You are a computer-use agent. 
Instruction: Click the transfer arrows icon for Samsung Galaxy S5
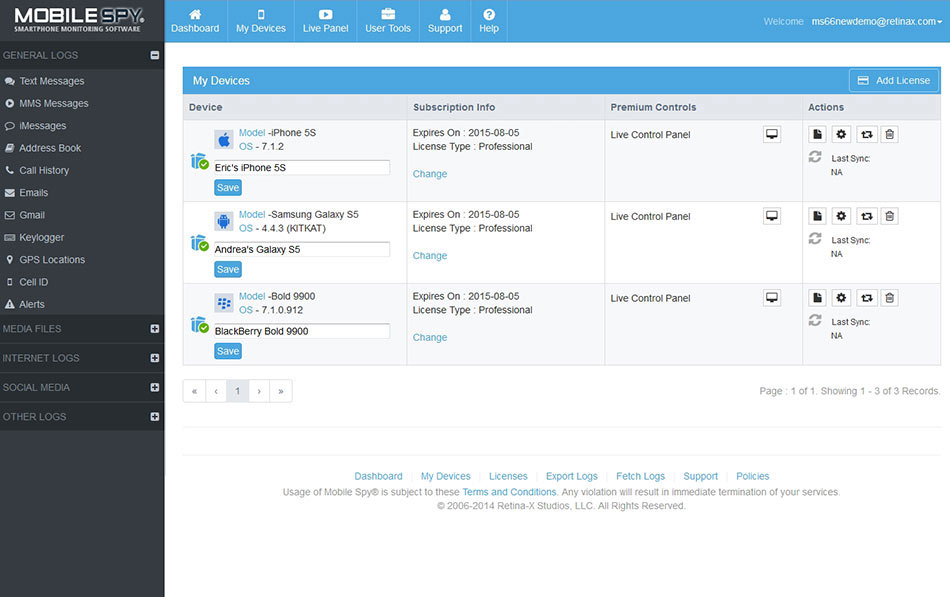(866, 216)
